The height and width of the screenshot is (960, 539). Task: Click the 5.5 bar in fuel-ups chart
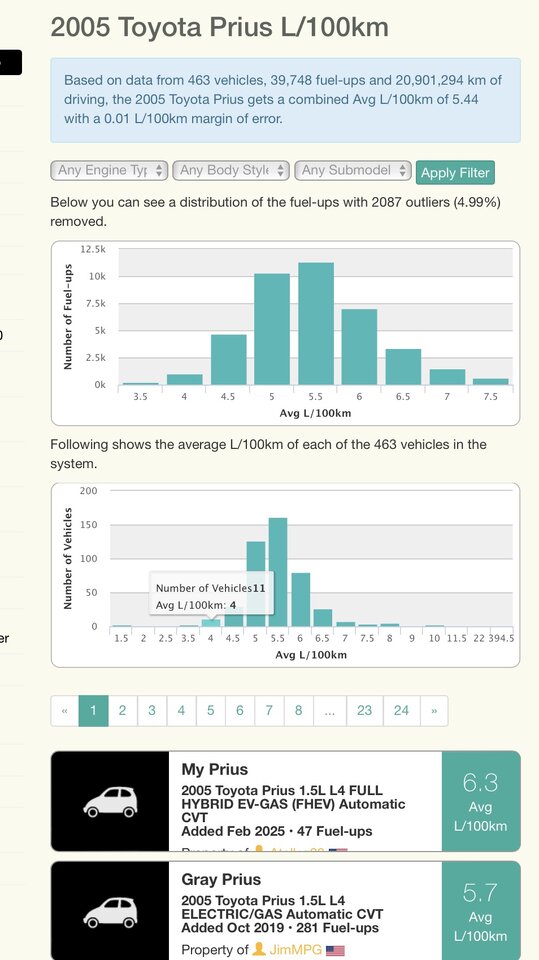[x=316, y=323]
